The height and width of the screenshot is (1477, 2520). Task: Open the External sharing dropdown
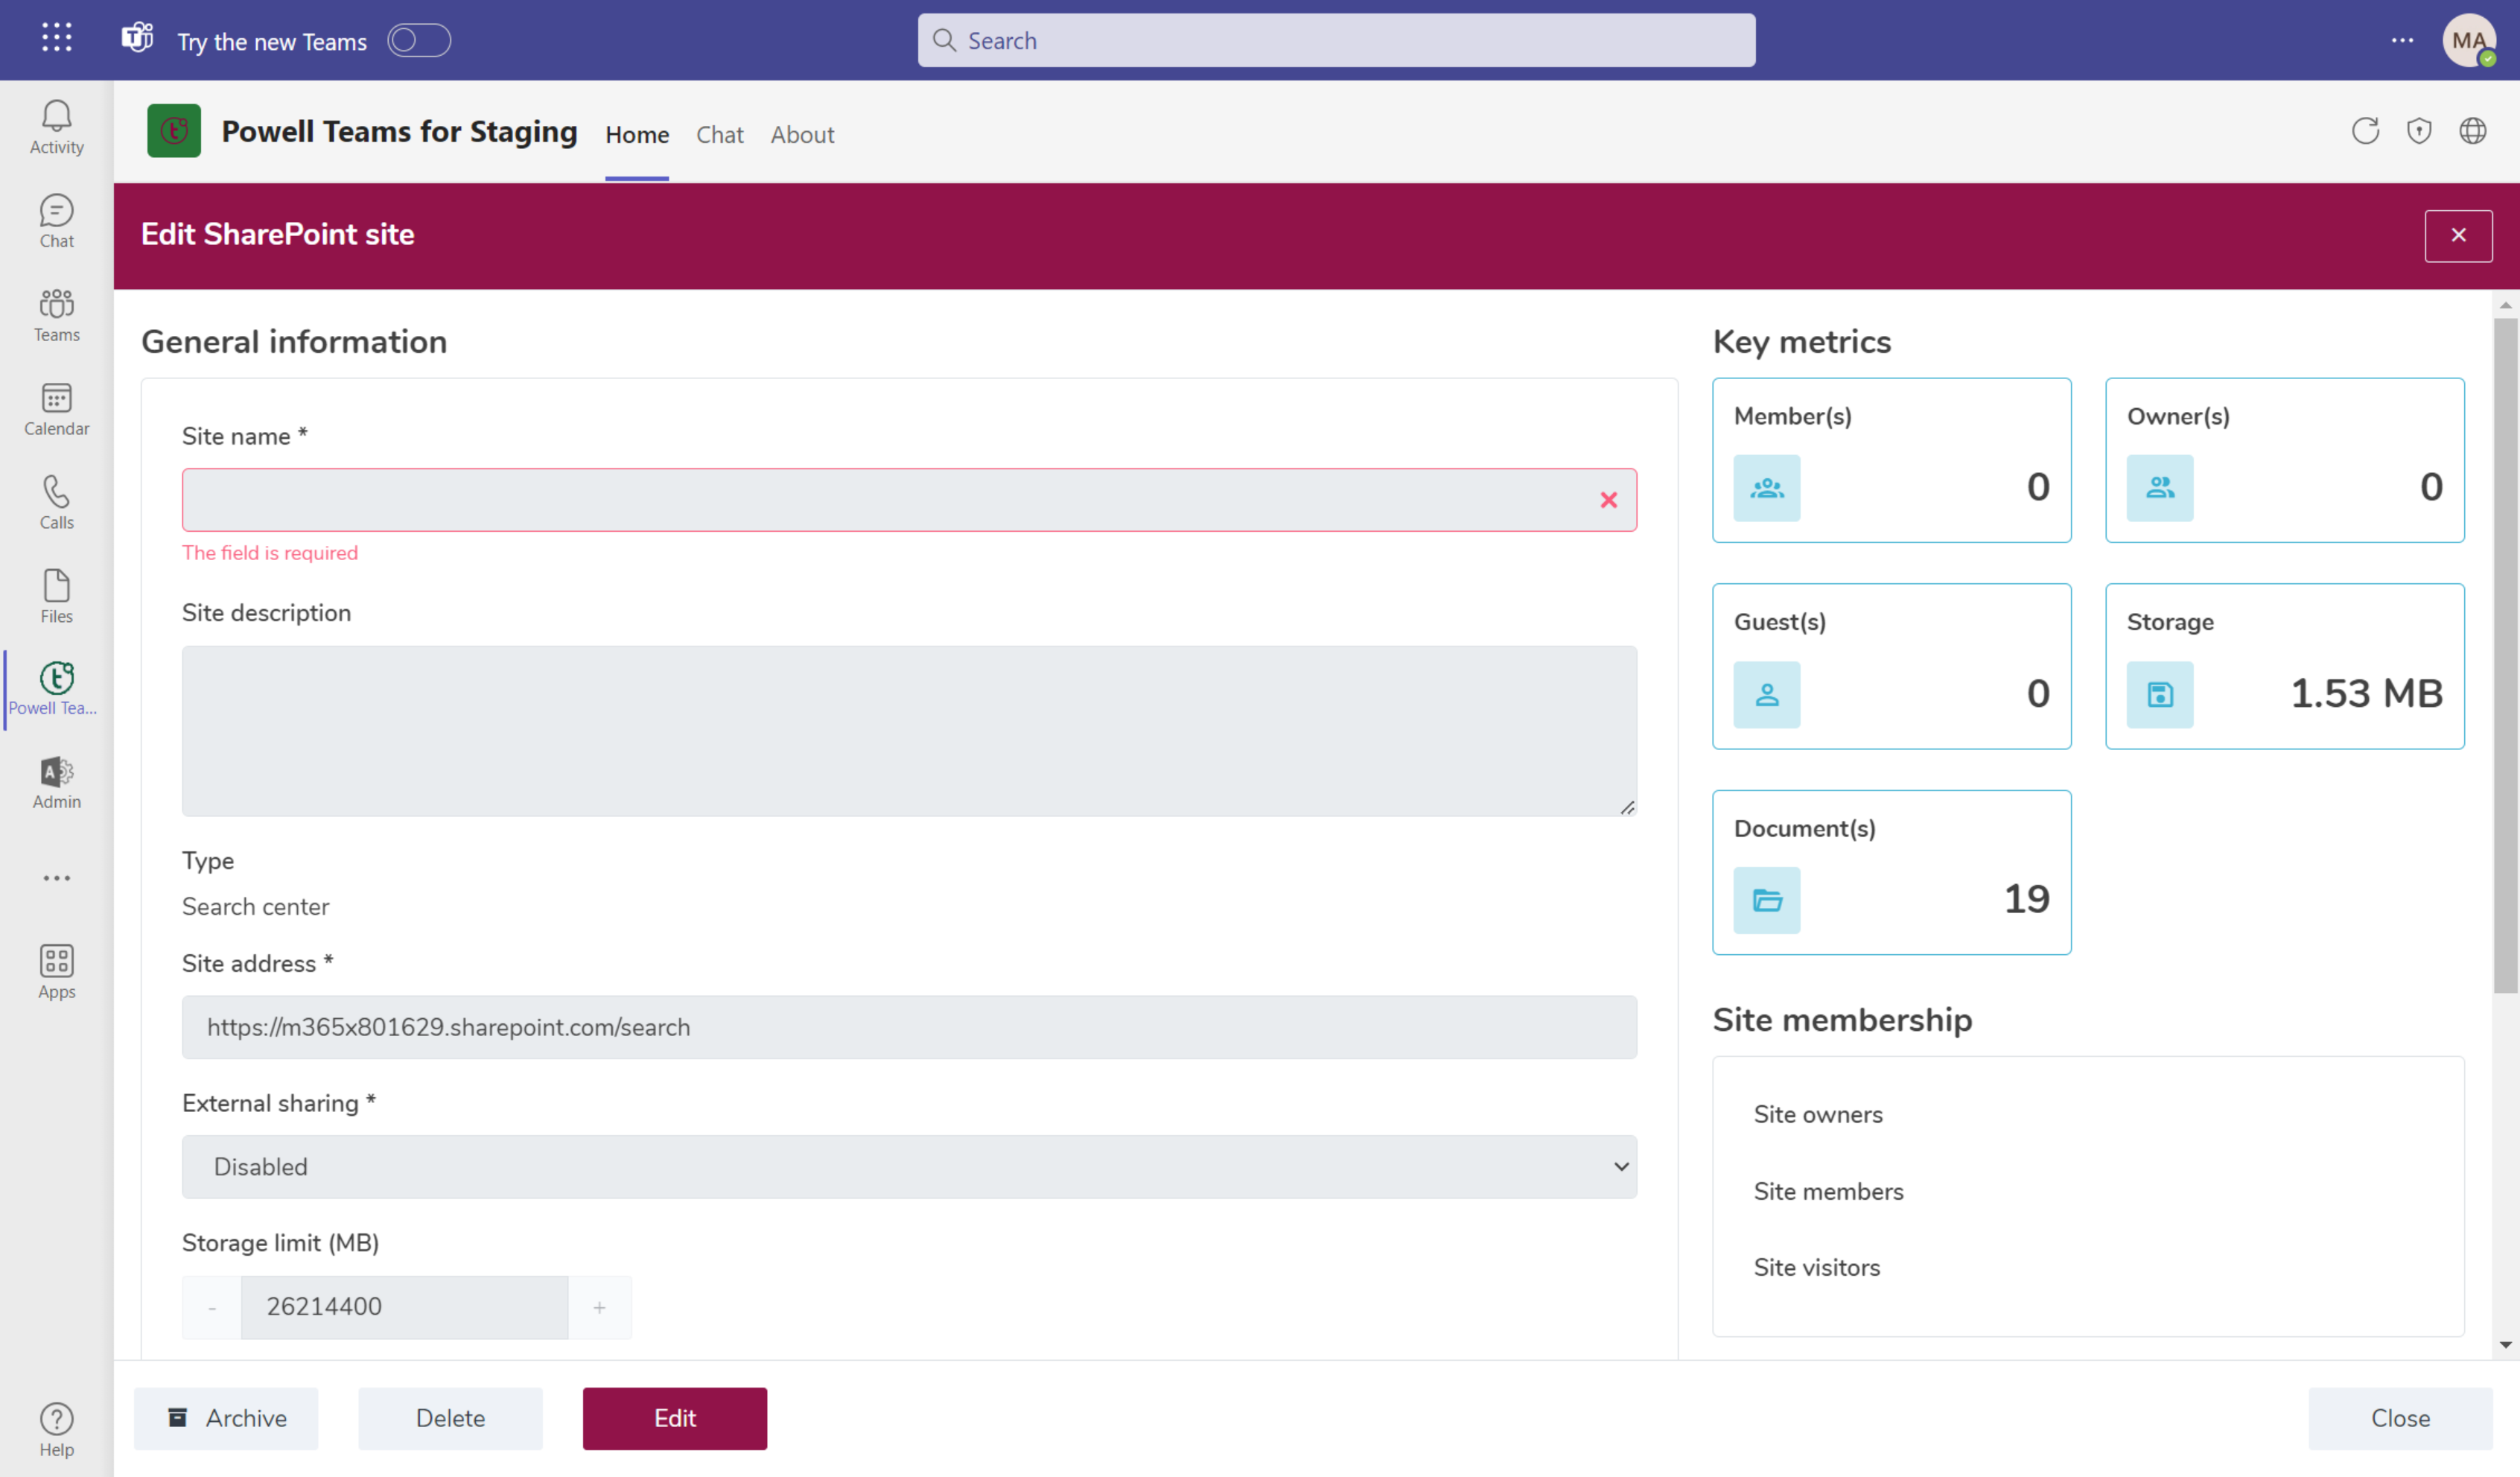pos(909,1167)
